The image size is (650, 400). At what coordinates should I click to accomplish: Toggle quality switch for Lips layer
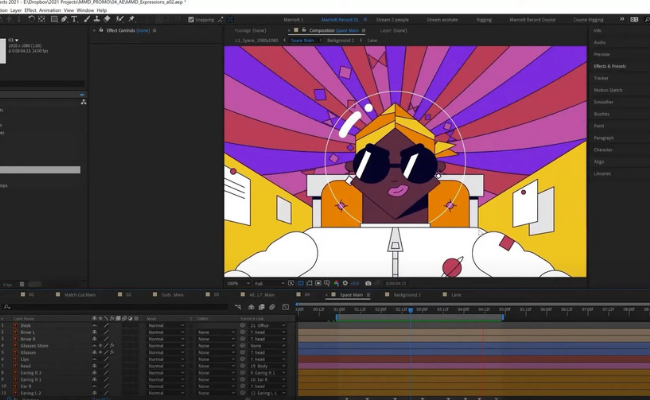click(106, 359)
